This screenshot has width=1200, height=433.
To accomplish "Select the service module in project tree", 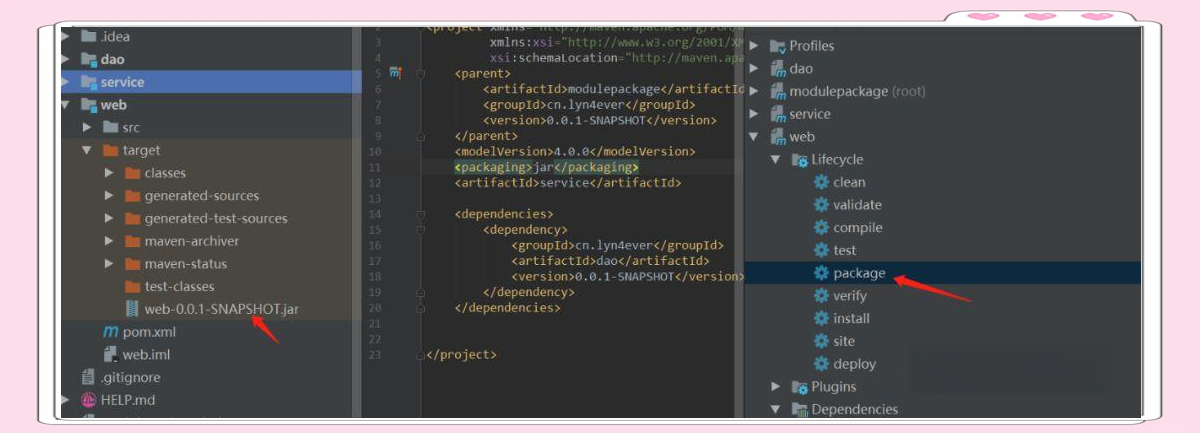I will (122, 82).
